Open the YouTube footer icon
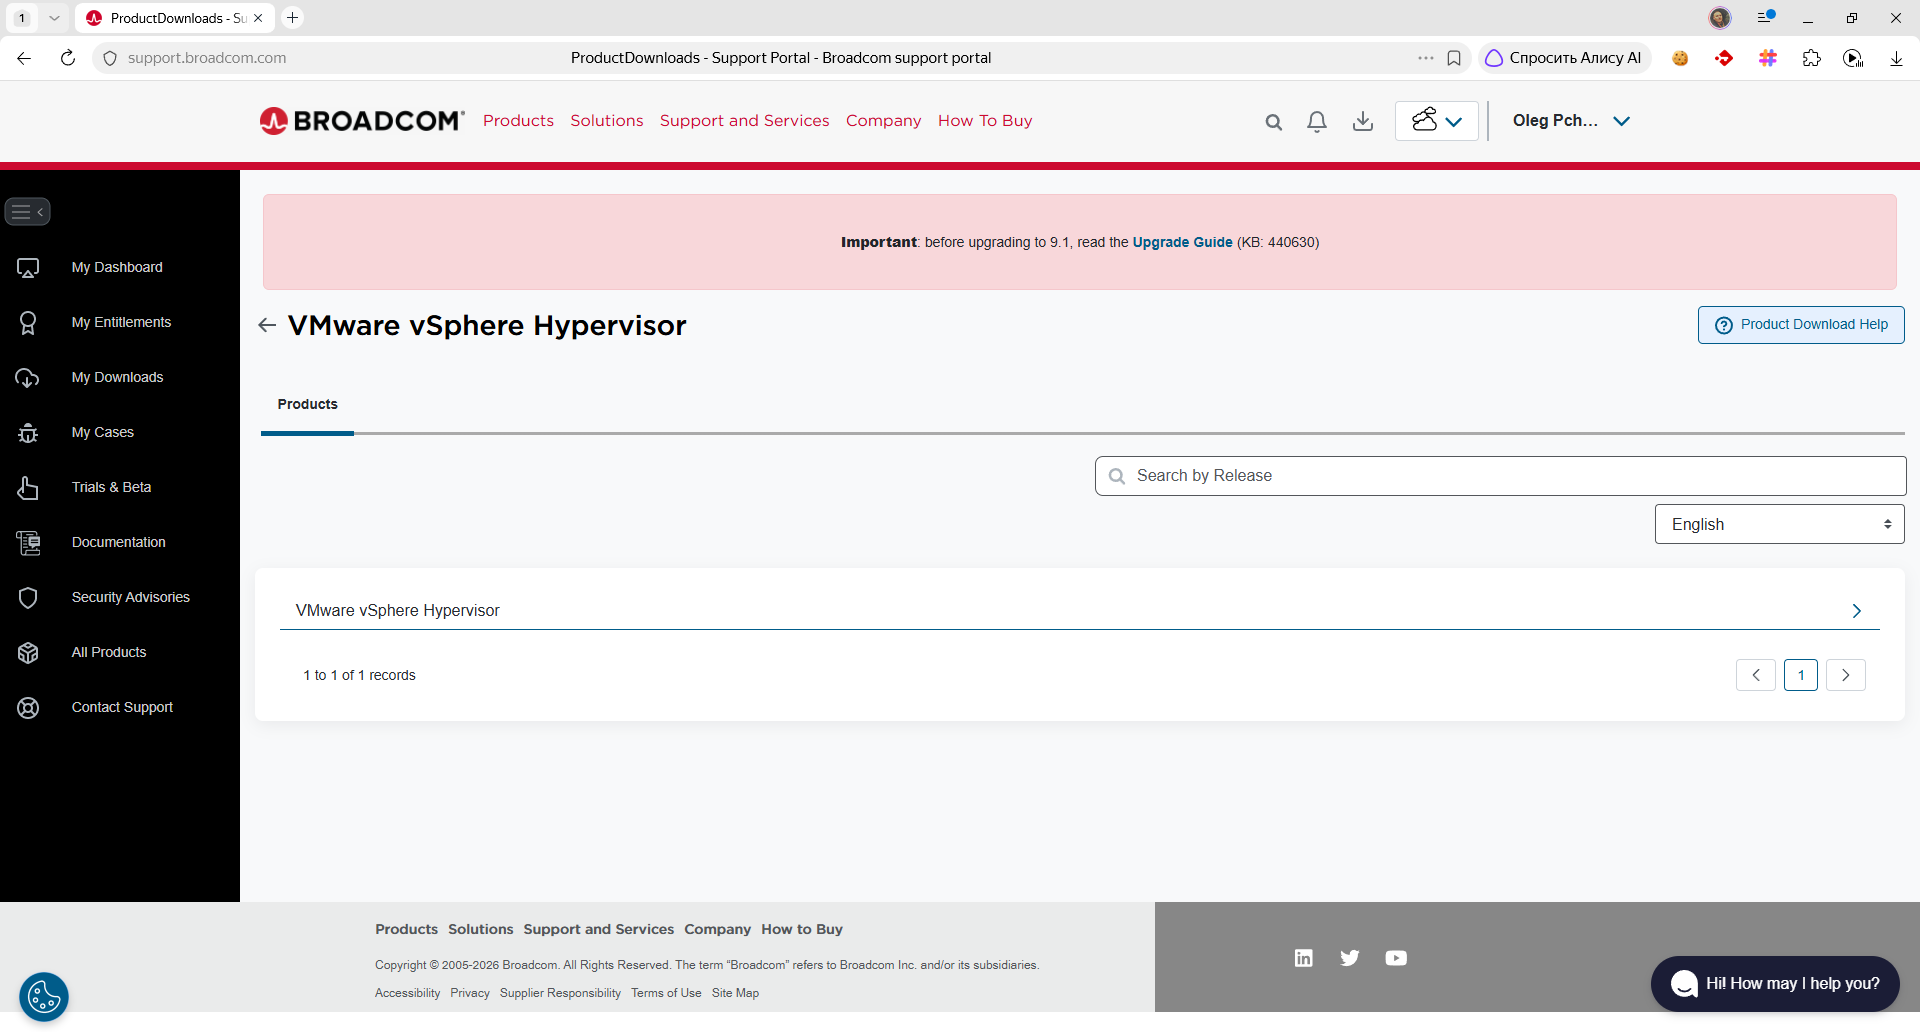Image resolution: width=1920 pixels, height=1032 pixels. (1396, 958)
